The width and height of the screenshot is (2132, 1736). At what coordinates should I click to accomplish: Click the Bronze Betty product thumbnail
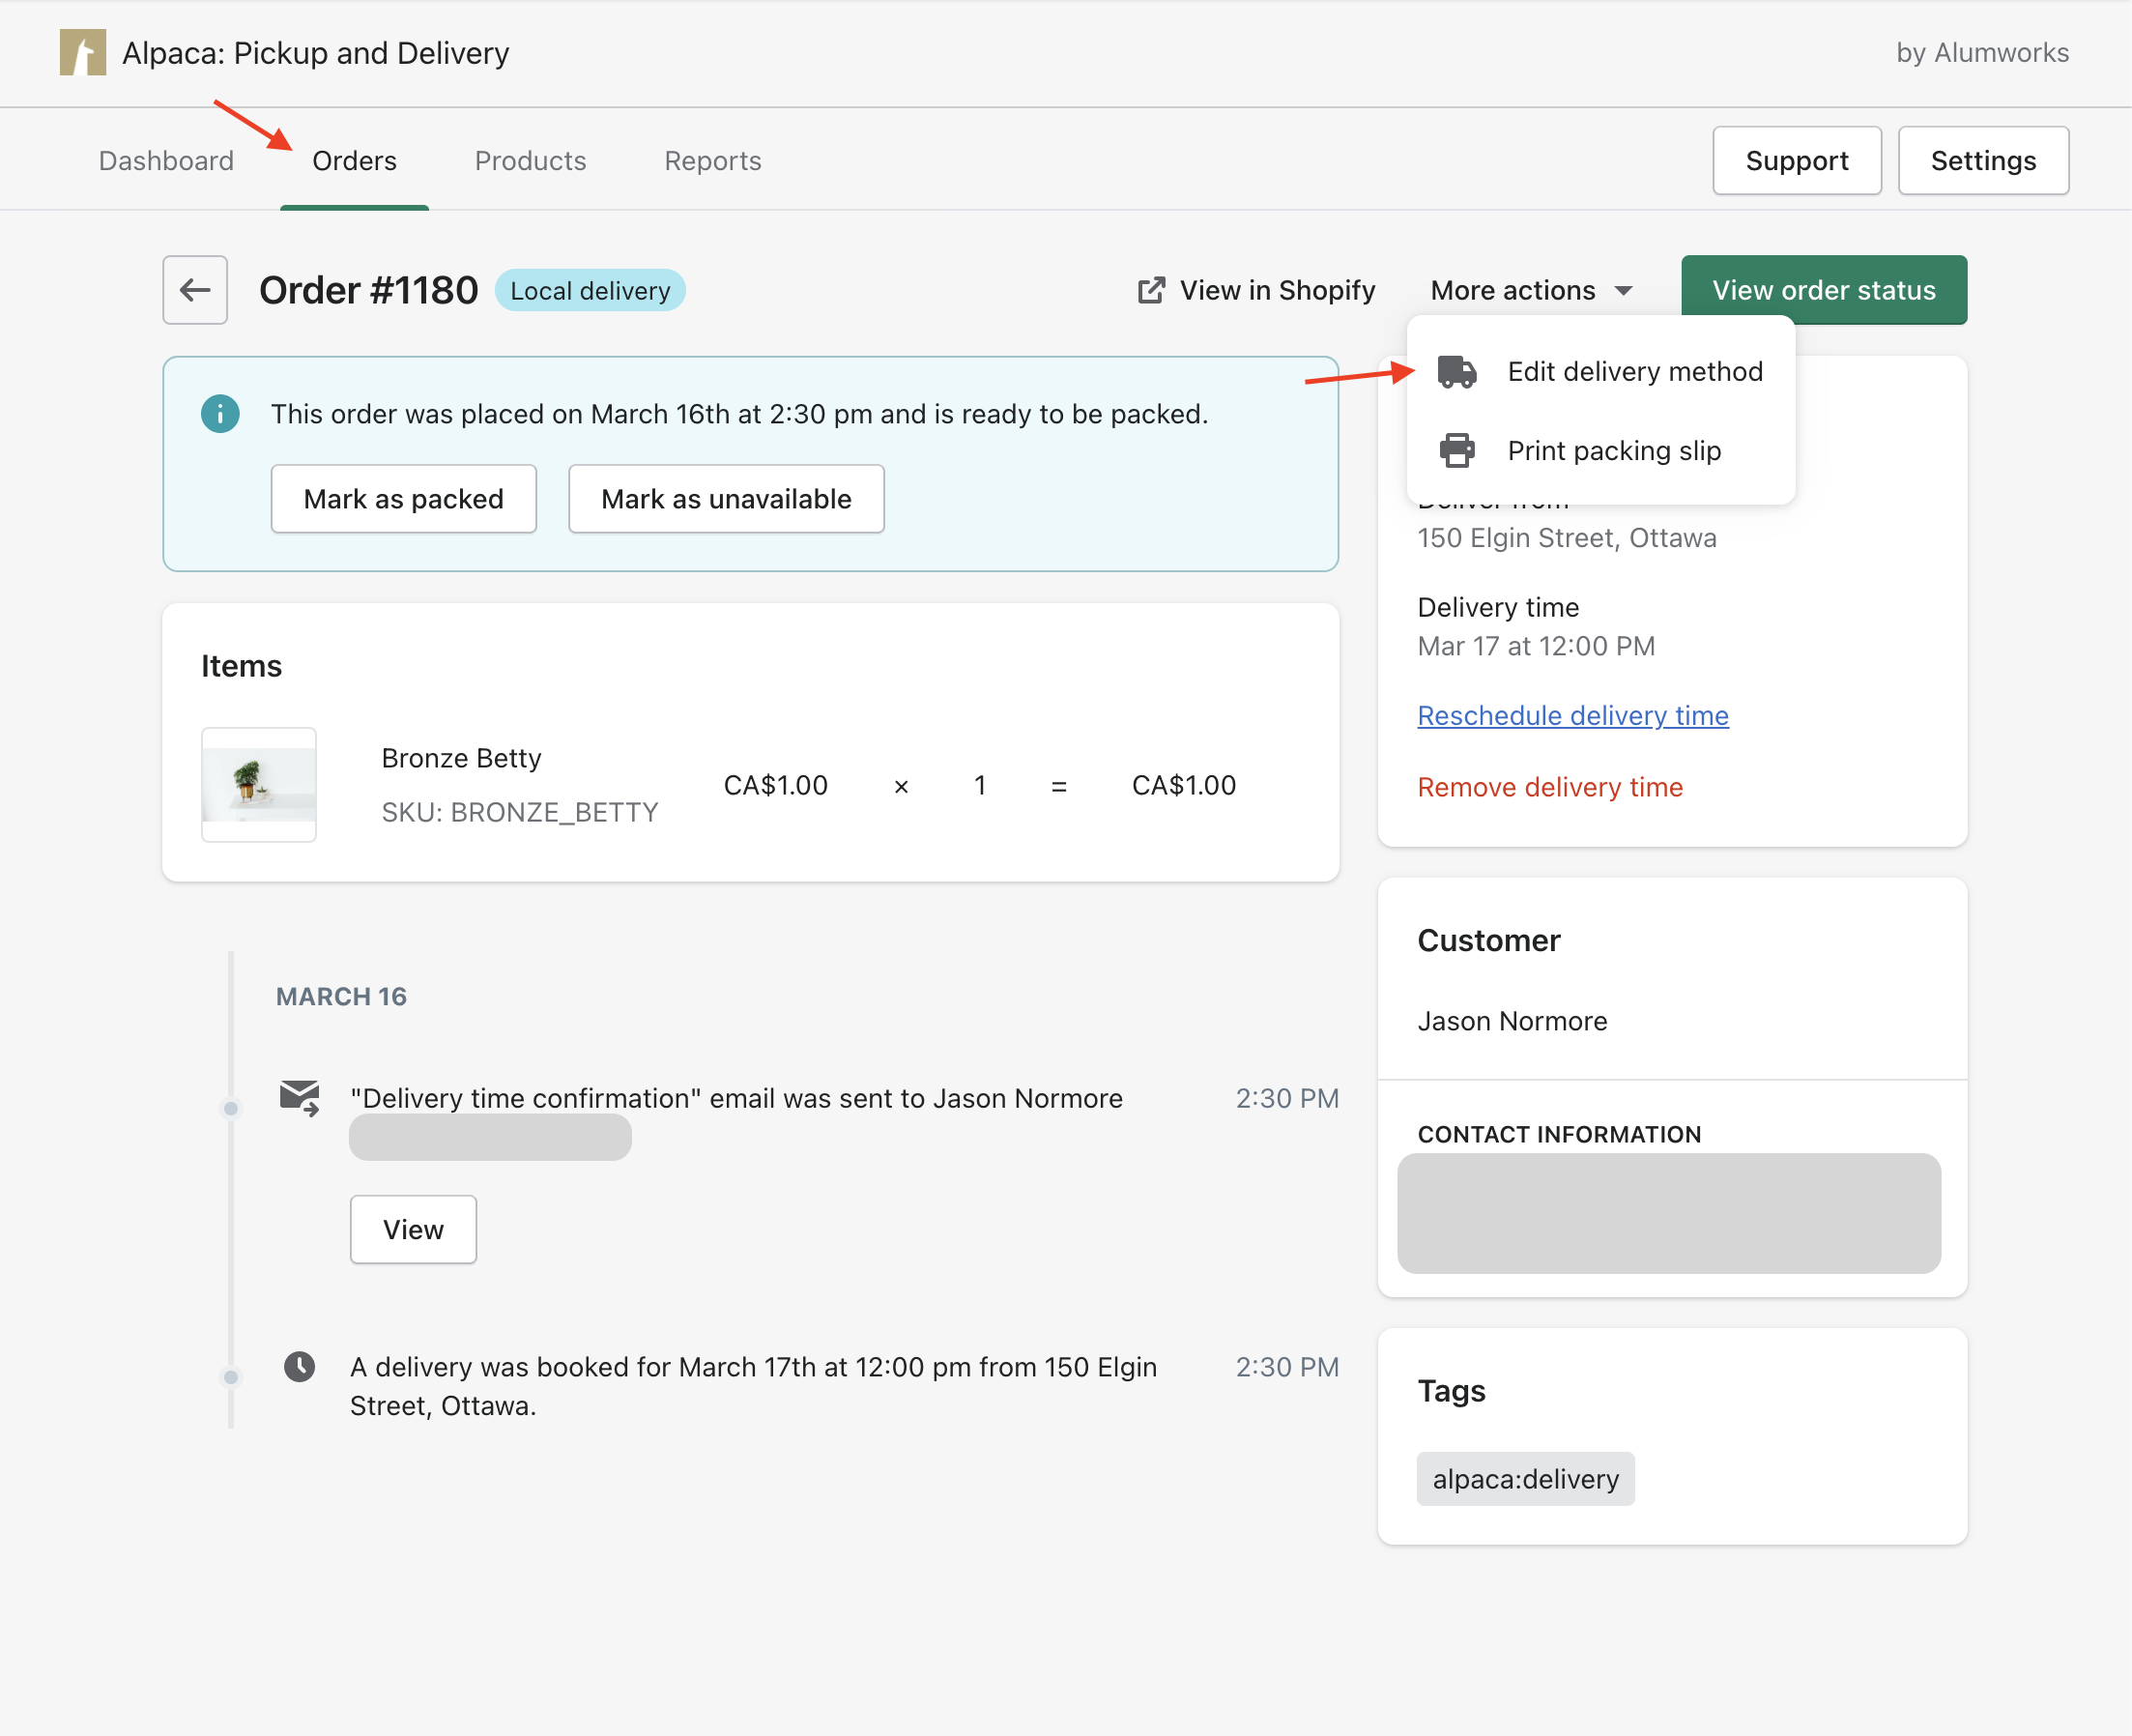[260, 783]
